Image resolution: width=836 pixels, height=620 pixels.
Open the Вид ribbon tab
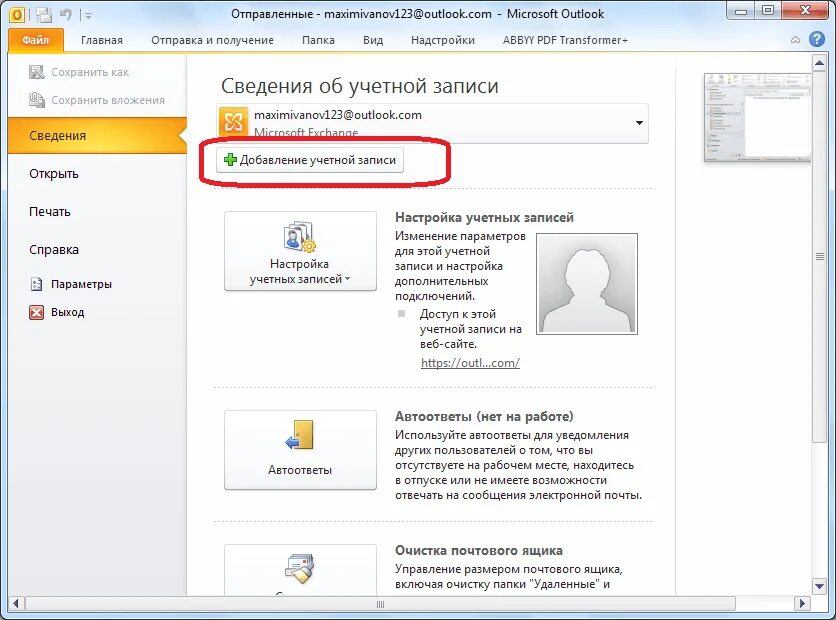pyautogui.click(x=373, y=41)
